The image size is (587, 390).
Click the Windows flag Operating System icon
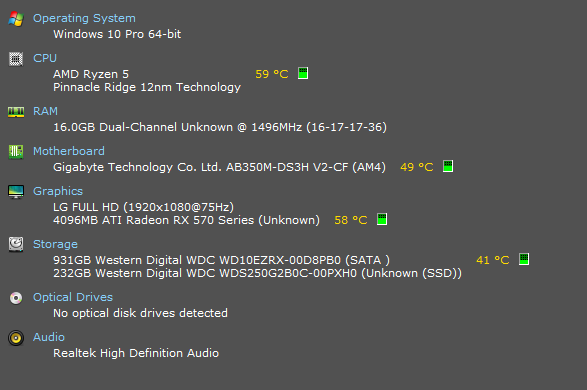pos(16,19)
